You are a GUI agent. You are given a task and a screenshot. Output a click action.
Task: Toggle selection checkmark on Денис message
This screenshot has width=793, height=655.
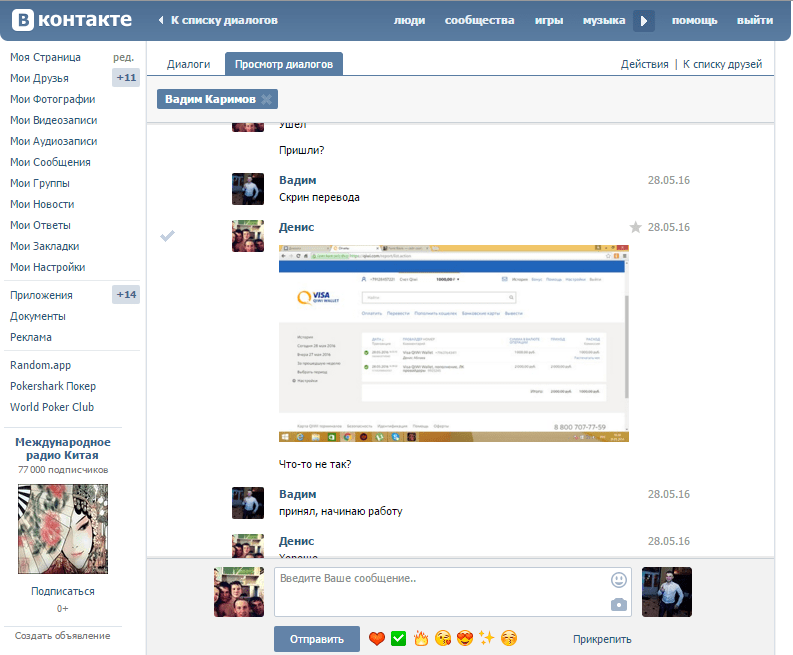pos(168,235)
